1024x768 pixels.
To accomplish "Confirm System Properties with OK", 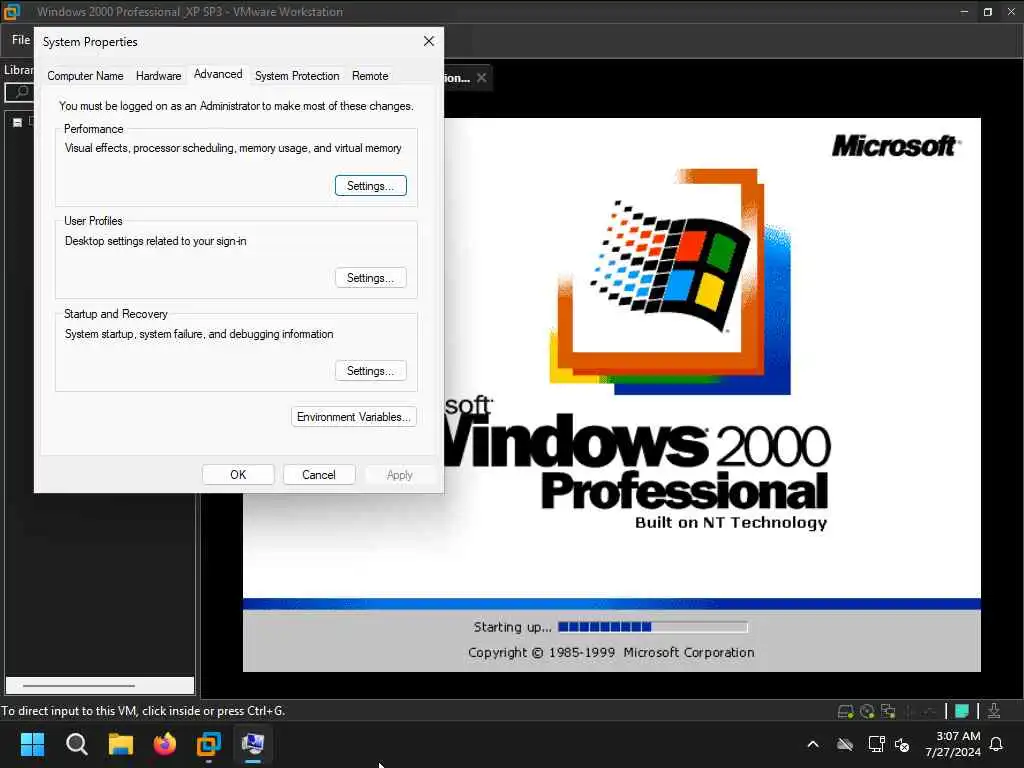I will [x=238, y=475].
